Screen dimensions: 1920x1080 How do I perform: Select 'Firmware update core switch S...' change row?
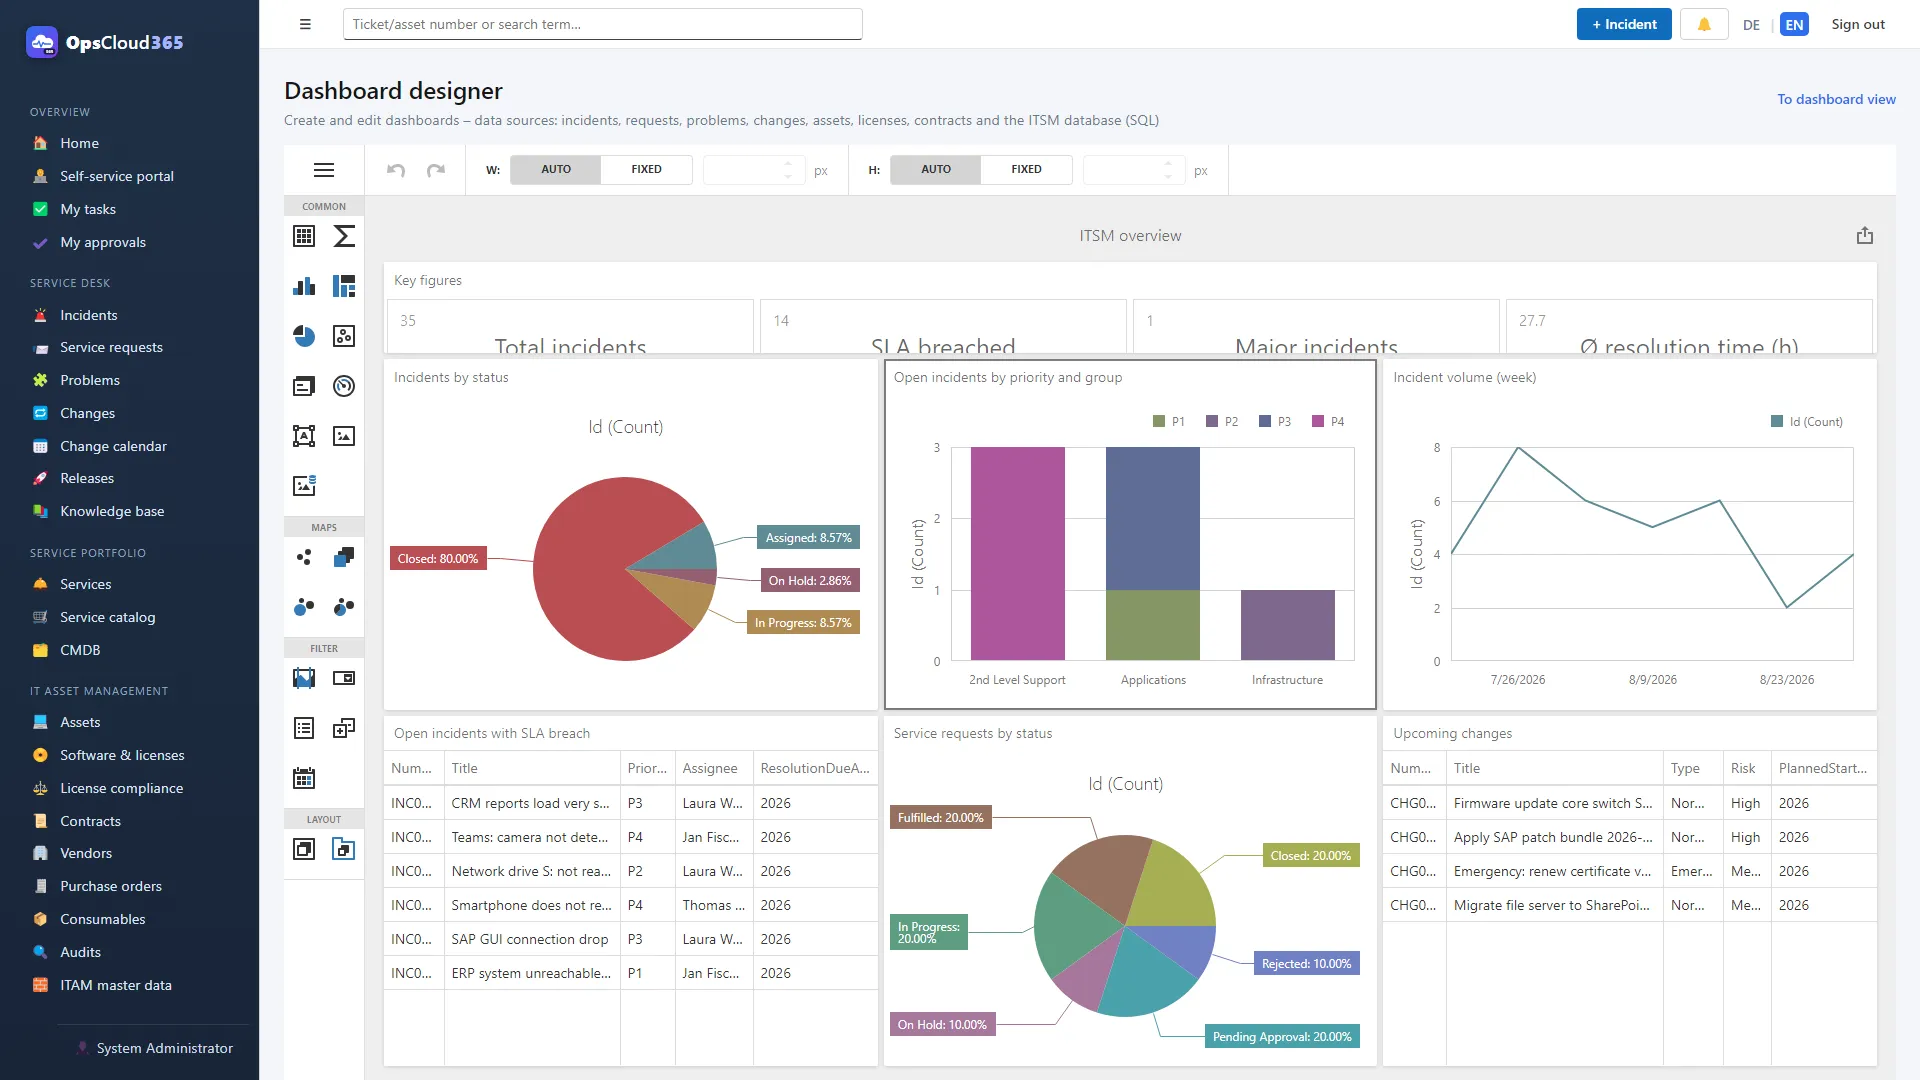tap(1629, 804)
